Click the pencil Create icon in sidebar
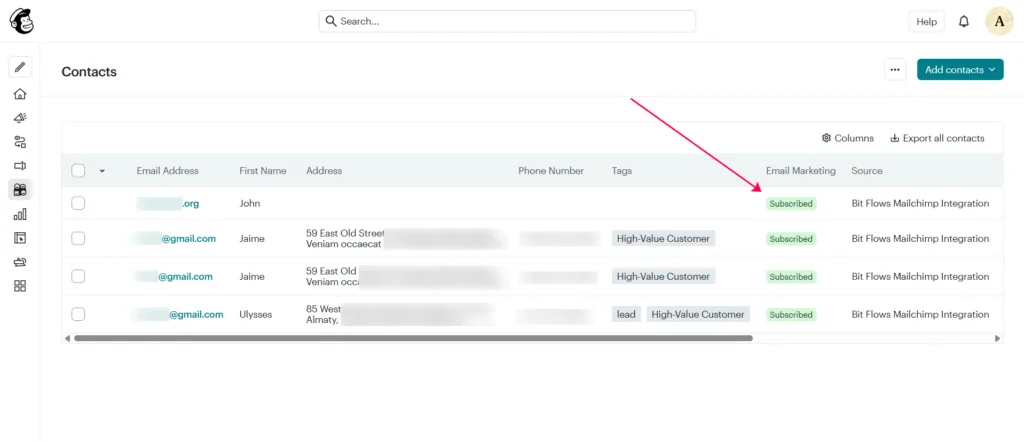This screenshot has height=441, width=1024. tap(20, 67)
